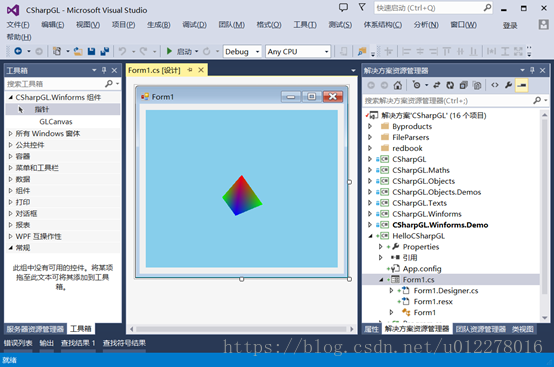Switch to the 团队资源管理器 tab
This screenshot has height=367, width=554.
[x=481, y=329]
